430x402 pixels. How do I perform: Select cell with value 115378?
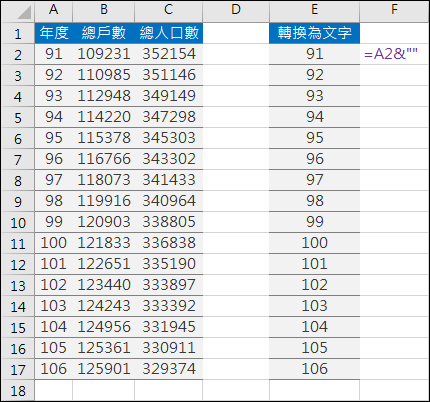coord(104,138)
